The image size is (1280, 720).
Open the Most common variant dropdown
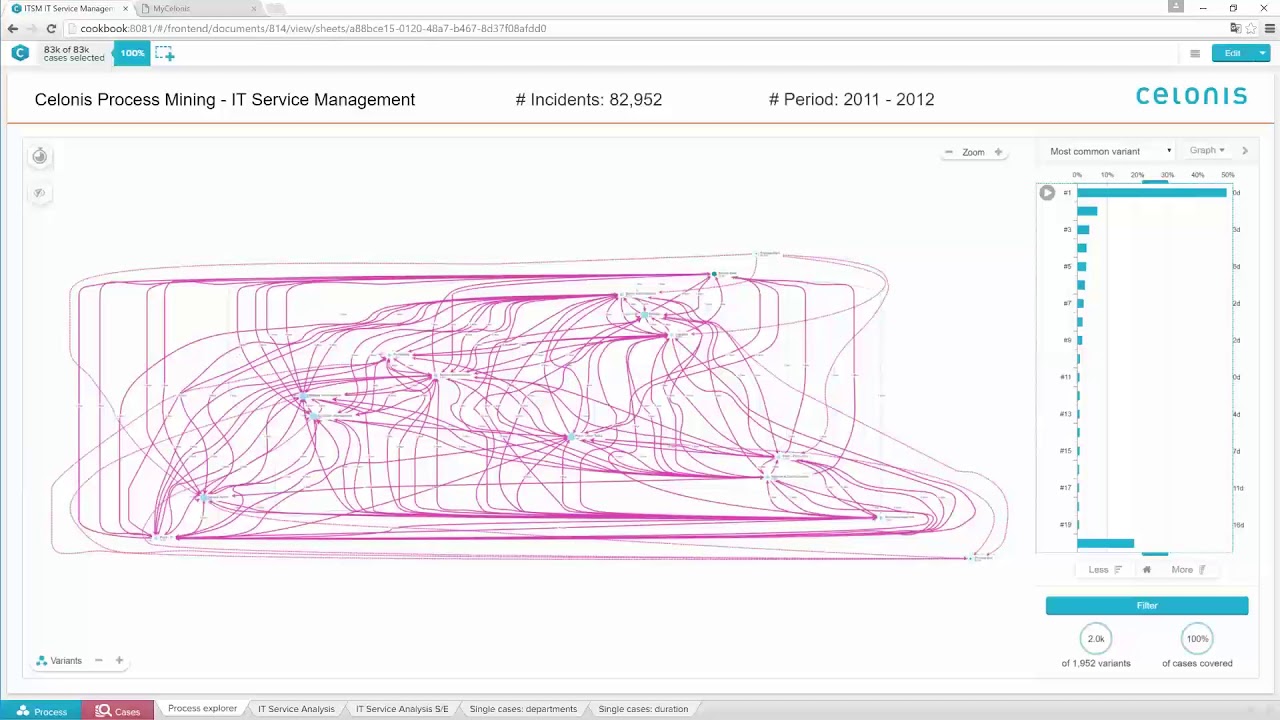pyautogui.click(x=1110, y=151)
